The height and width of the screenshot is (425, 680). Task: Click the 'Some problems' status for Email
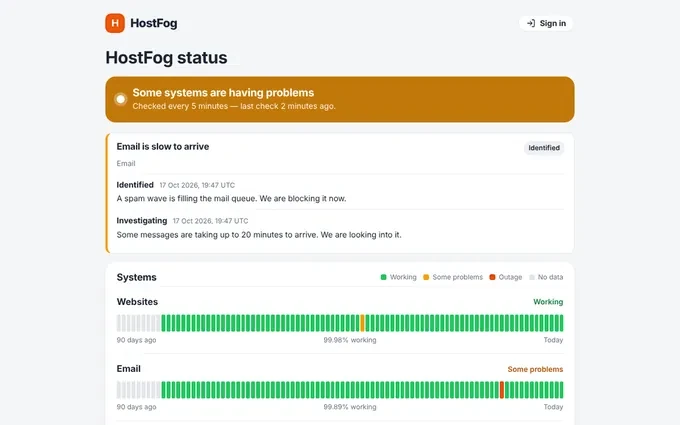536,369
